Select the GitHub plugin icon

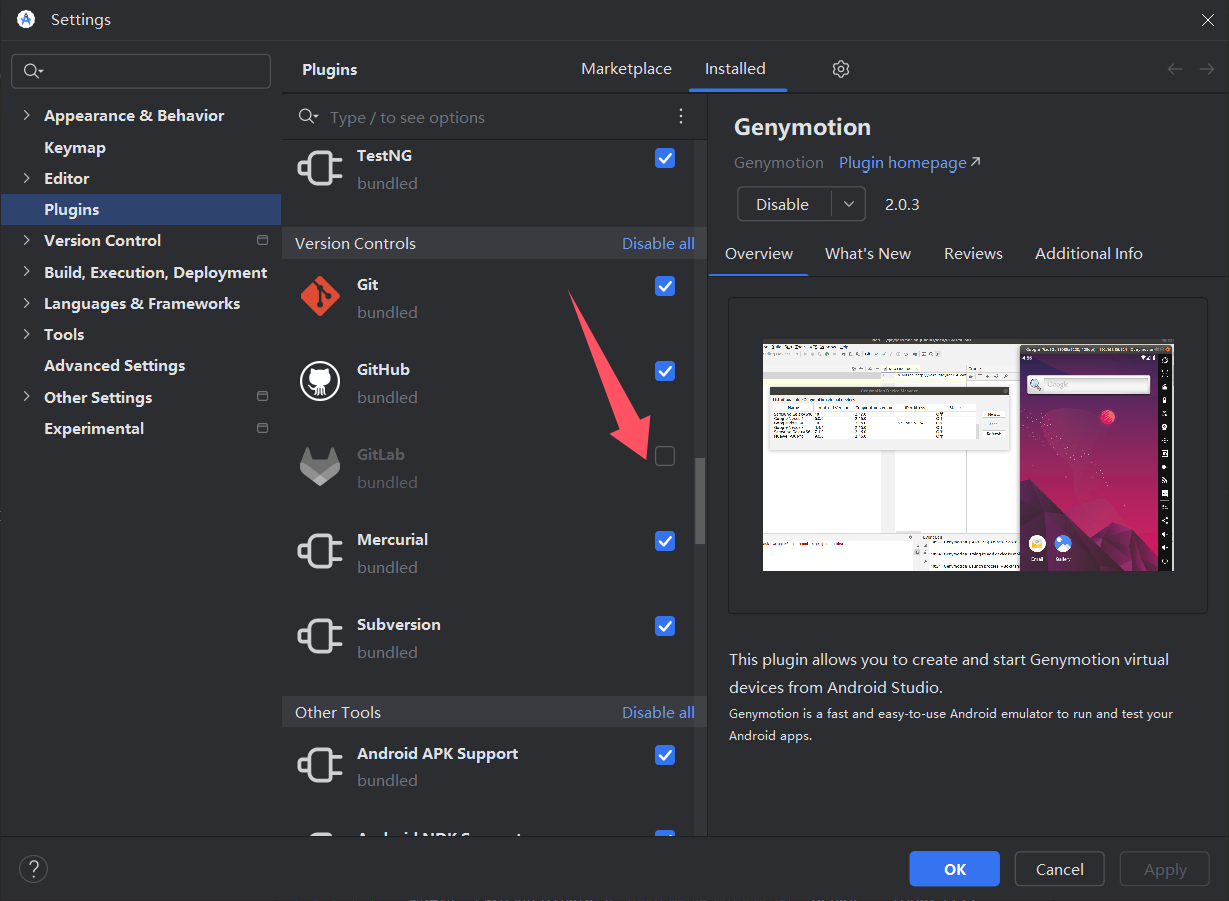point(320,381)
